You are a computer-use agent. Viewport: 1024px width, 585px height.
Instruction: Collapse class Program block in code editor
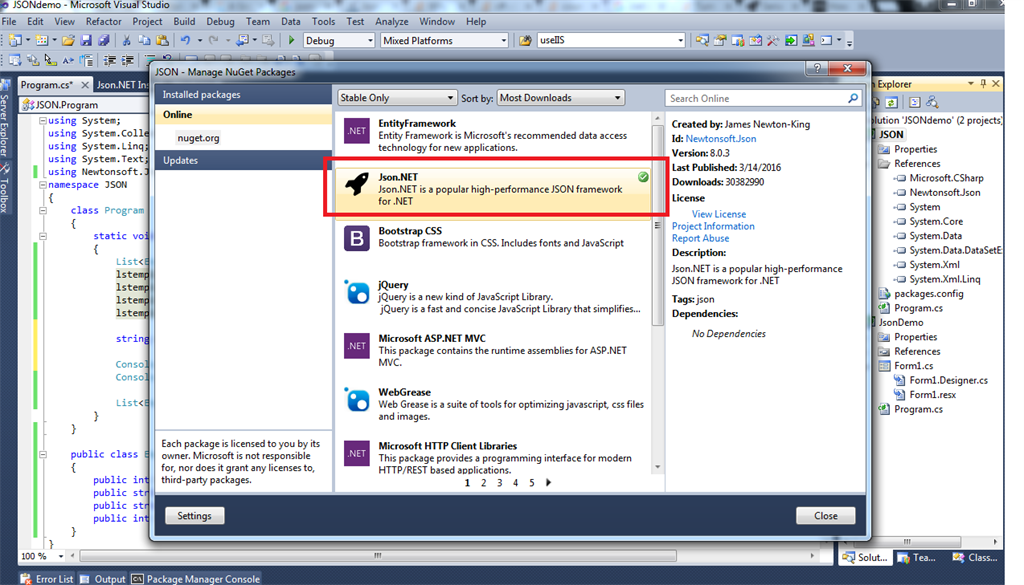[x=42, y=210]
